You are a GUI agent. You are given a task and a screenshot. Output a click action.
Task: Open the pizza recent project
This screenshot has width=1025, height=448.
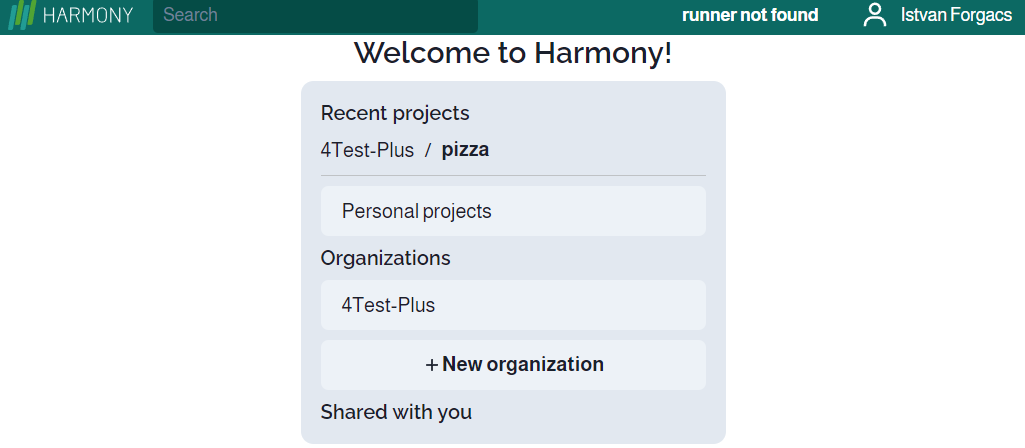pyautogui.click(x=465, y=150)
